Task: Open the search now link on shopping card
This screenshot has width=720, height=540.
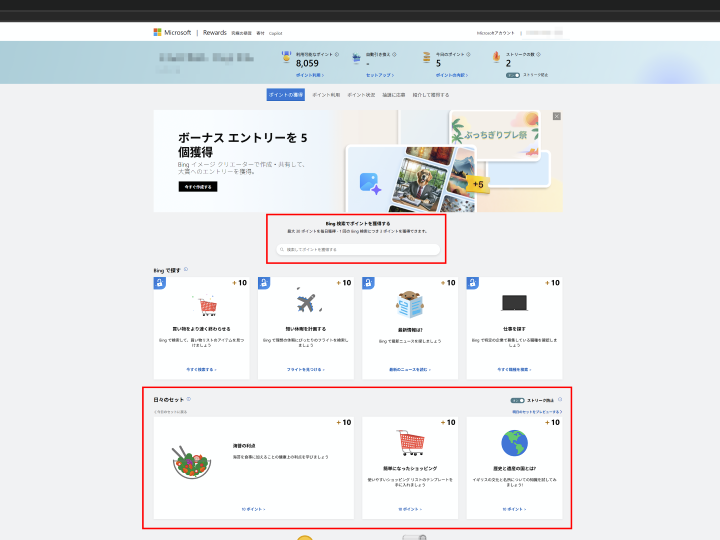Action: [x=202, y=369]
